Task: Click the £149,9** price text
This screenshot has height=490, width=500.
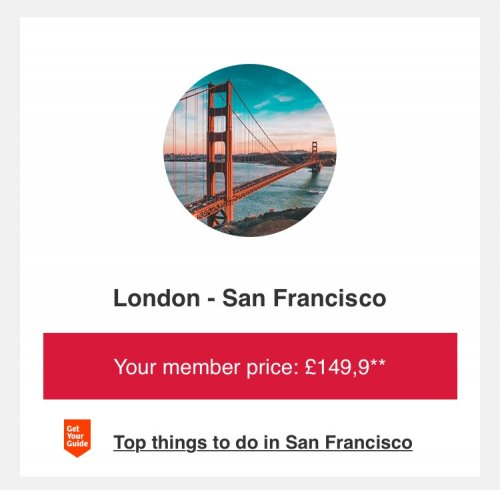Action: click(x=345, y=367)
